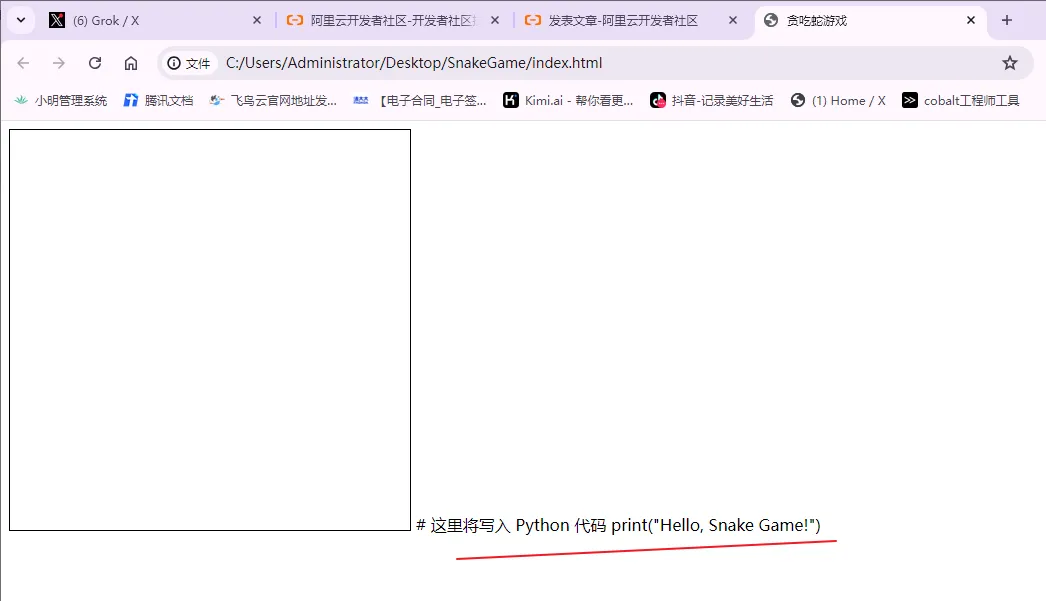Switch to 发表文章-阿里云开发者社区 tab
1046x601 pixels.
pyautogui.click(x=631, y=21)
